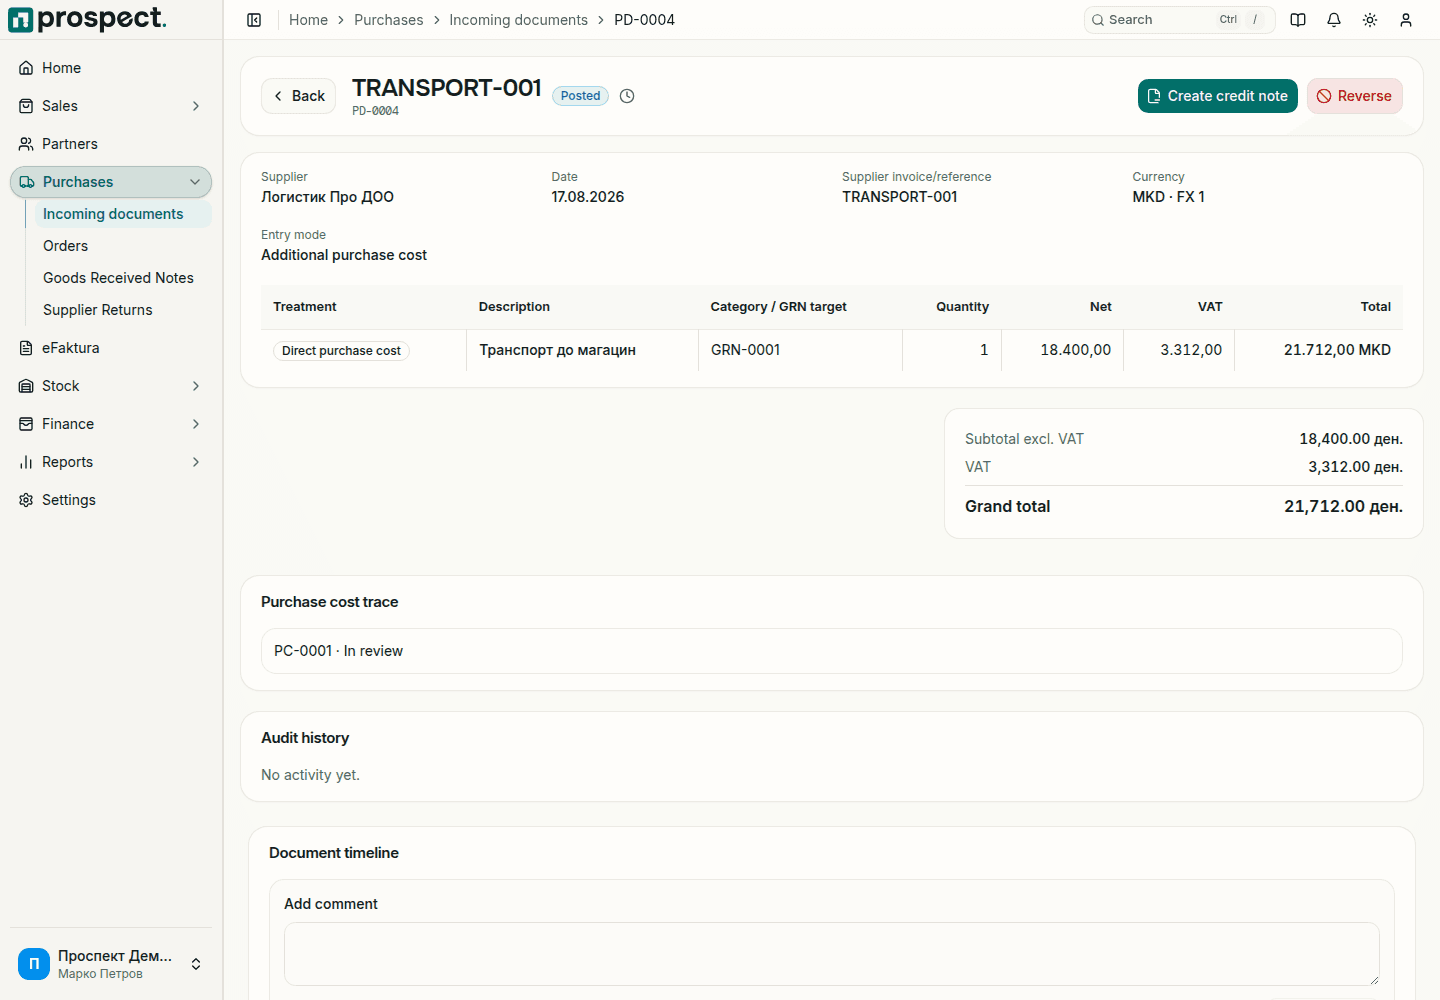Screen dimensions: 1440x1000
Task: Expand the Reports menu chevron
Action: coord(196,462)
